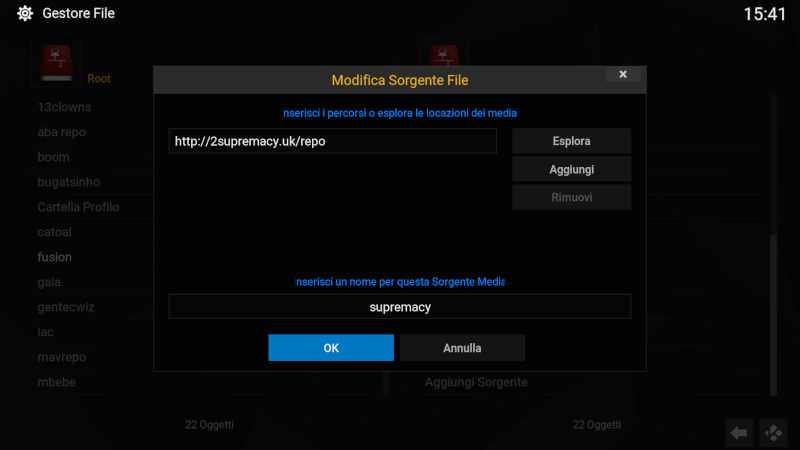Click the left red Root drive icon
The image size is (800, 450).
click(x=57, y=63)
